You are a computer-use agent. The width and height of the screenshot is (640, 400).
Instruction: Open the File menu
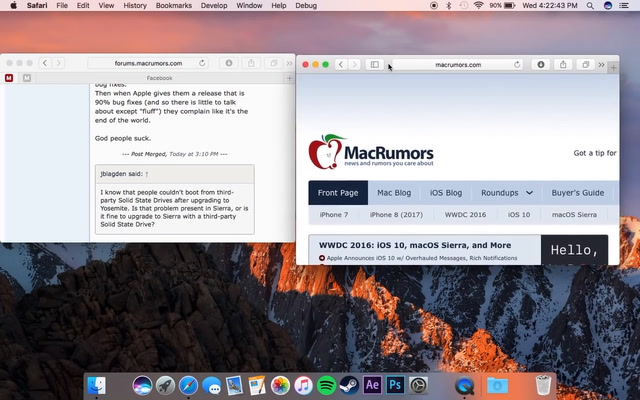[62, 5]
